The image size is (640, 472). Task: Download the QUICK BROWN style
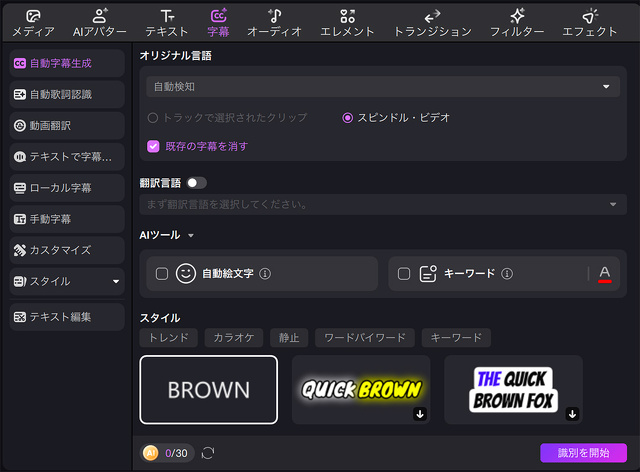tap(420, 414)
